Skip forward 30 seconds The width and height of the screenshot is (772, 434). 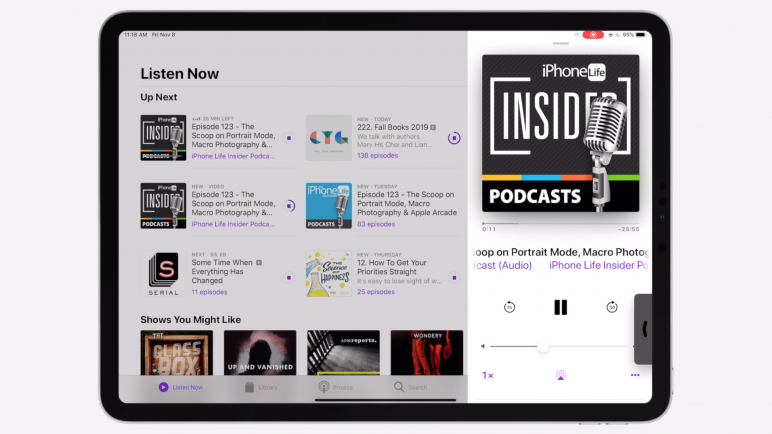[x=611, y=307]
